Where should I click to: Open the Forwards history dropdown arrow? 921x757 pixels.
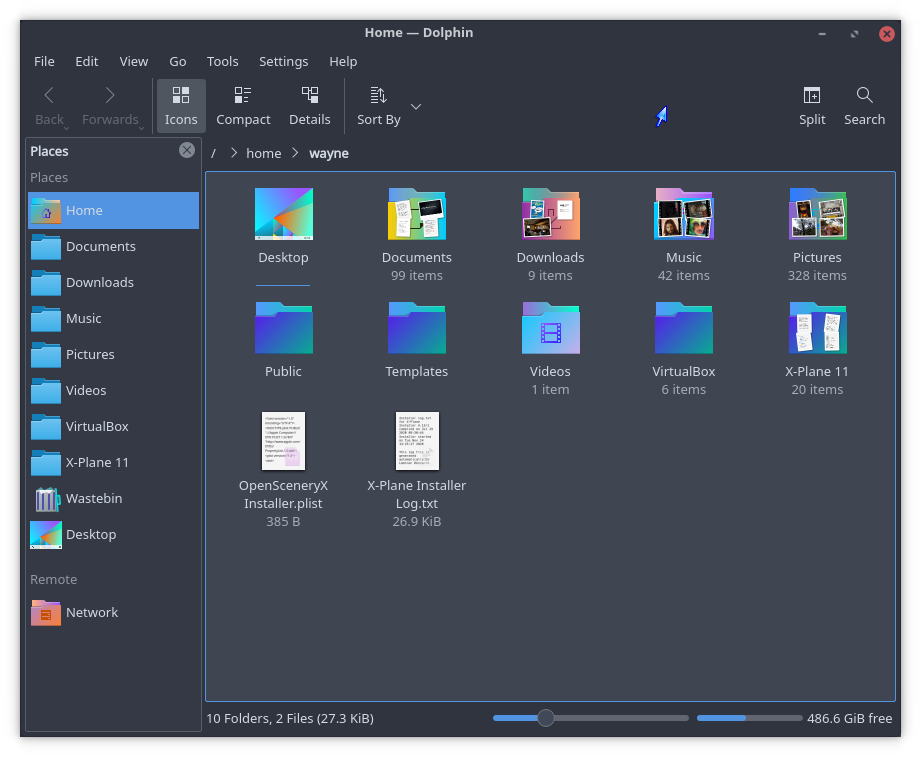[142, 127]
